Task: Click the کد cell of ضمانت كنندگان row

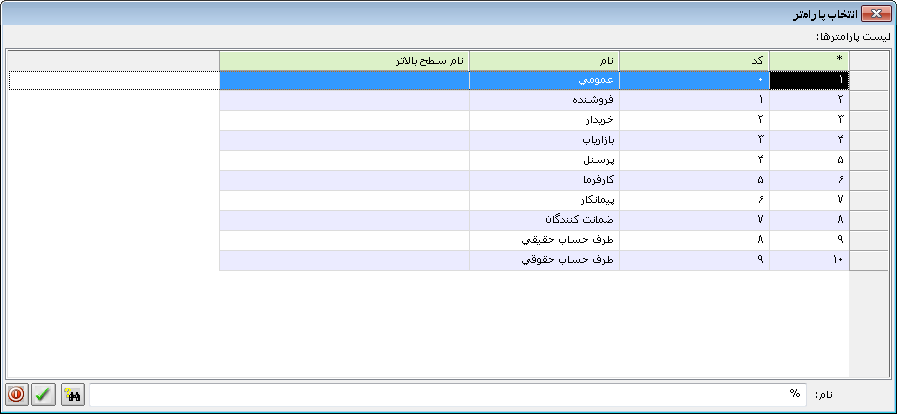Action: 694,220
